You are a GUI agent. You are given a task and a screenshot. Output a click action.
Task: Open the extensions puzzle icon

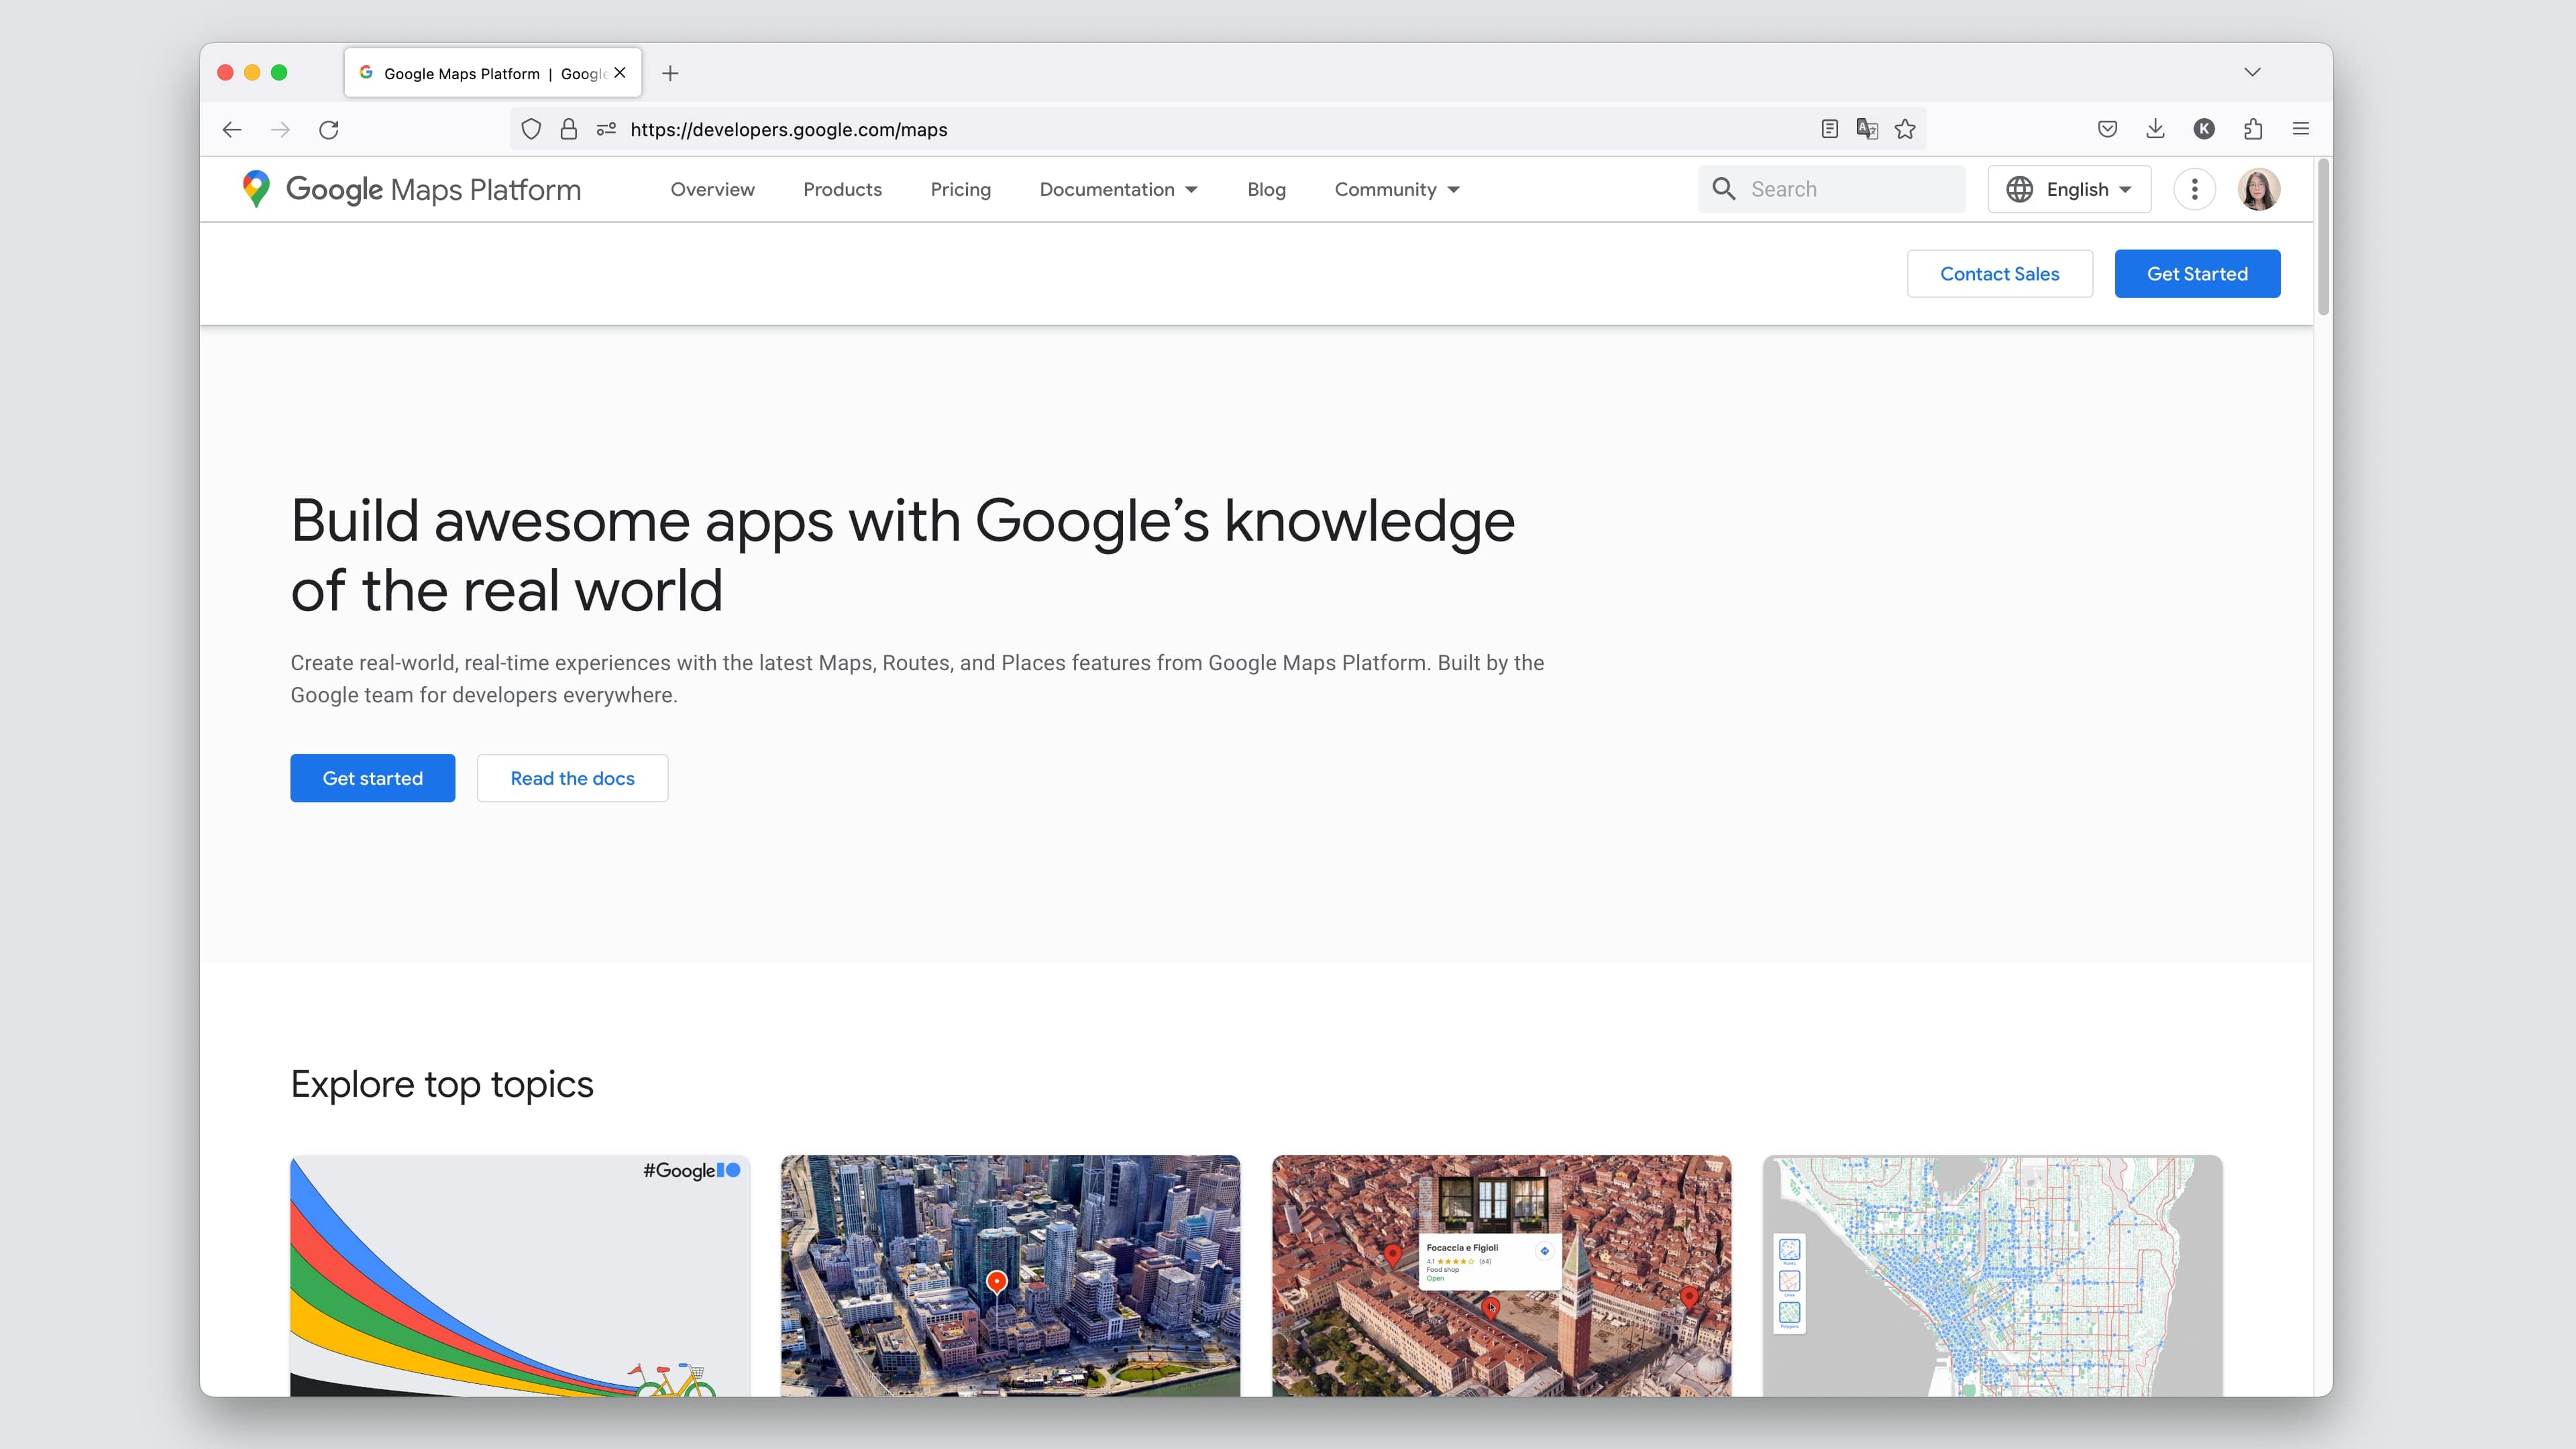[x=2252, y=129]
